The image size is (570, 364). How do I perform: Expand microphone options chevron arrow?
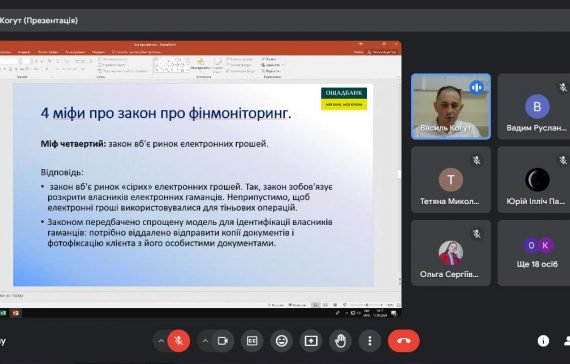tap(161, 341)
